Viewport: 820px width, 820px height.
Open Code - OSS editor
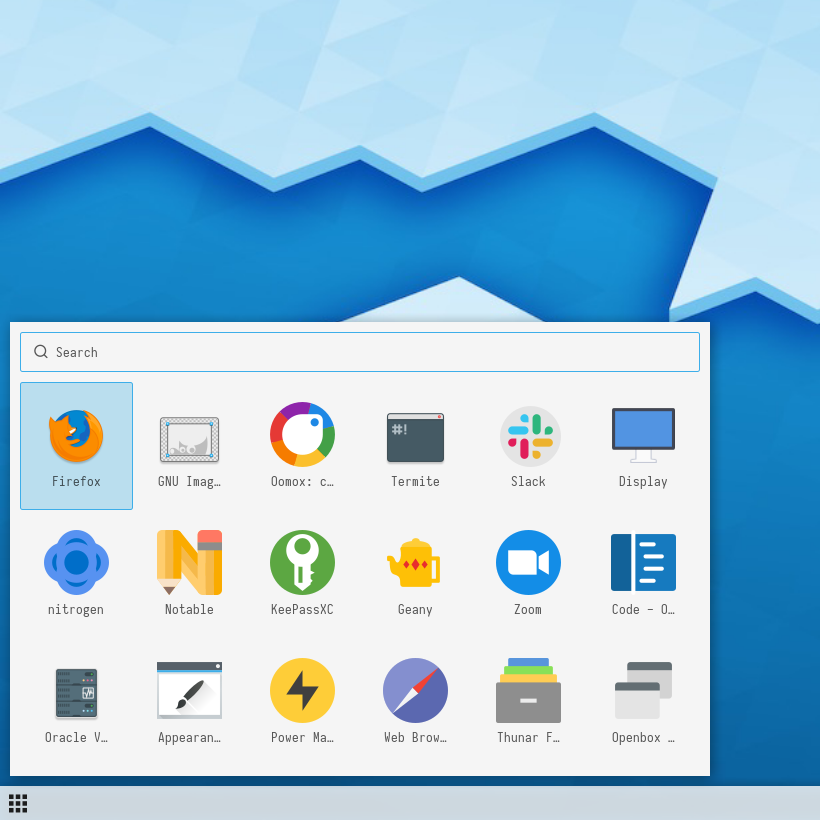coord(643,573)
